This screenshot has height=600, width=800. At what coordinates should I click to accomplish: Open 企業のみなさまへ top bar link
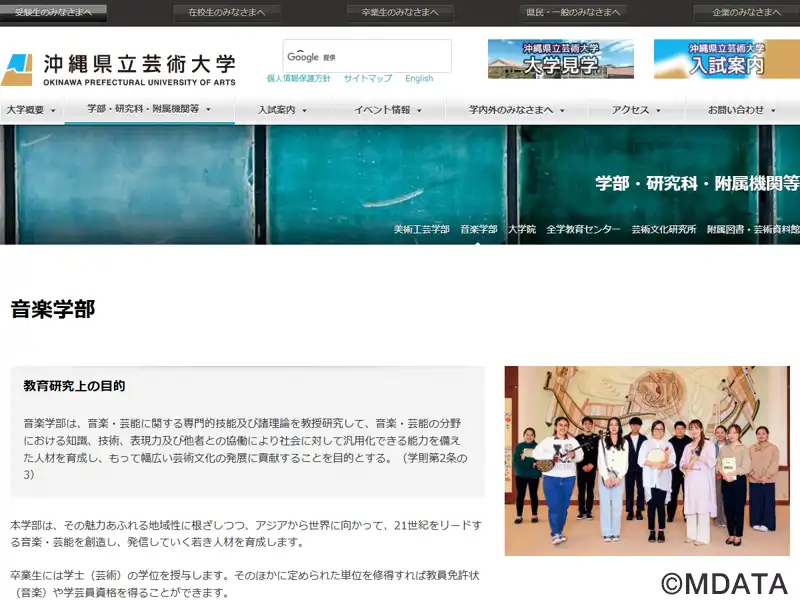point(746,12)
